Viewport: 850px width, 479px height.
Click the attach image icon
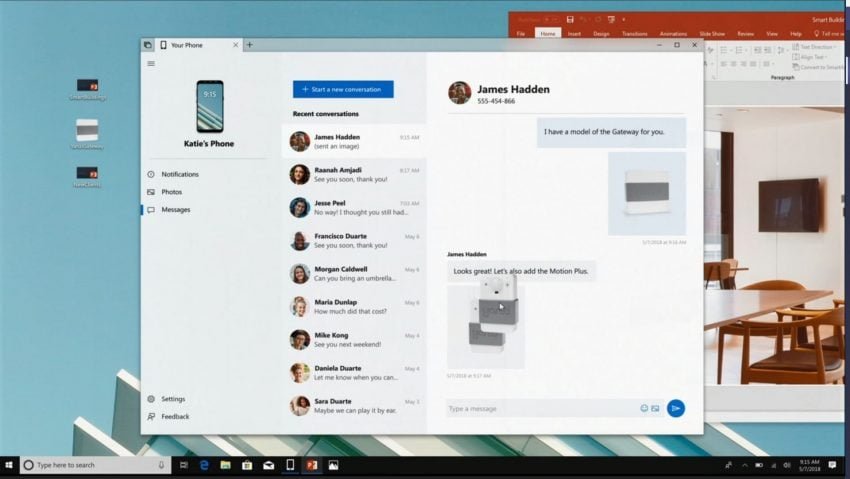(x=656, y=408)
